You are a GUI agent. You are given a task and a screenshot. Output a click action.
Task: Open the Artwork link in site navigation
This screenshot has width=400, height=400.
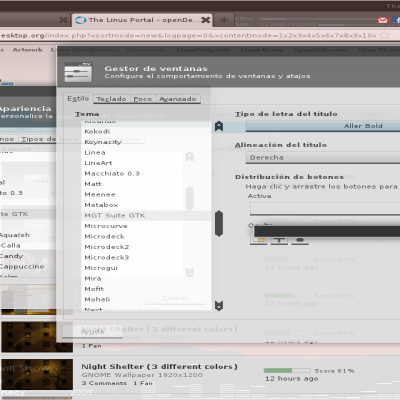point(27,50)
